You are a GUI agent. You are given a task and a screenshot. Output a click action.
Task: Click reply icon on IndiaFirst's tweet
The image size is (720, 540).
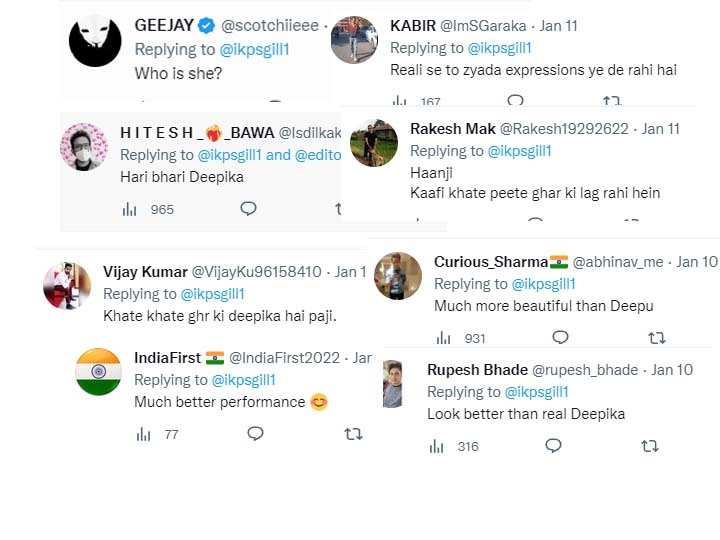point(255,434)
